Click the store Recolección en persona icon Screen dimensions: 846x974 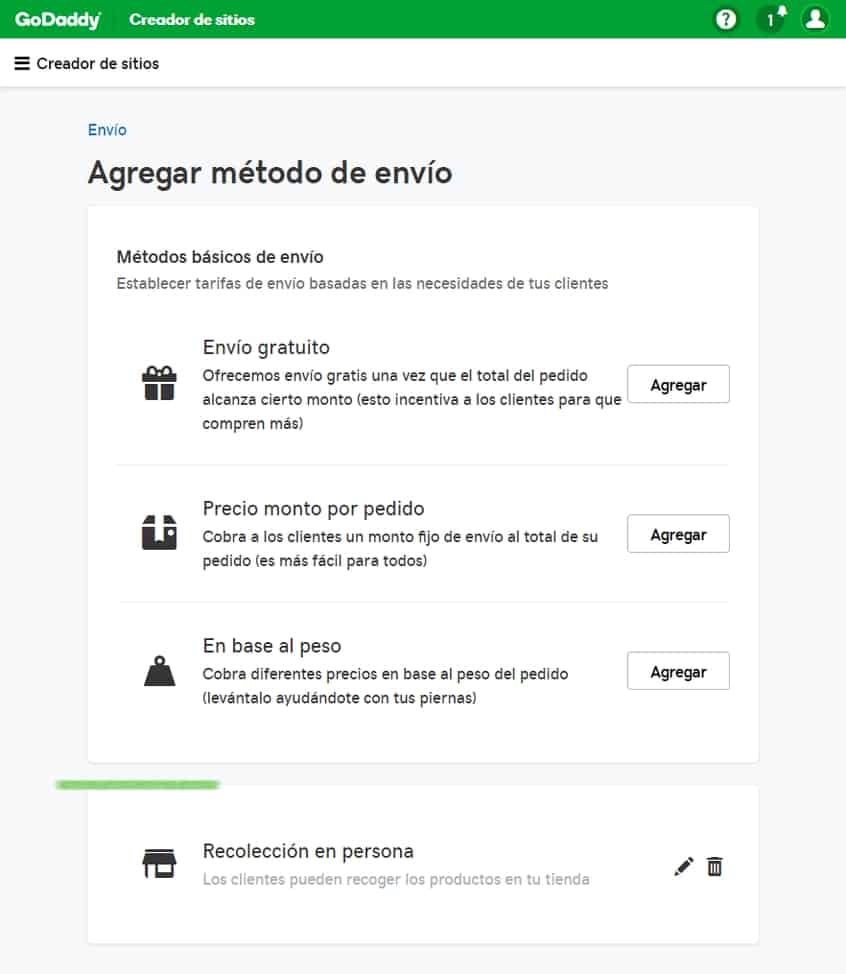tap(160, 863)
